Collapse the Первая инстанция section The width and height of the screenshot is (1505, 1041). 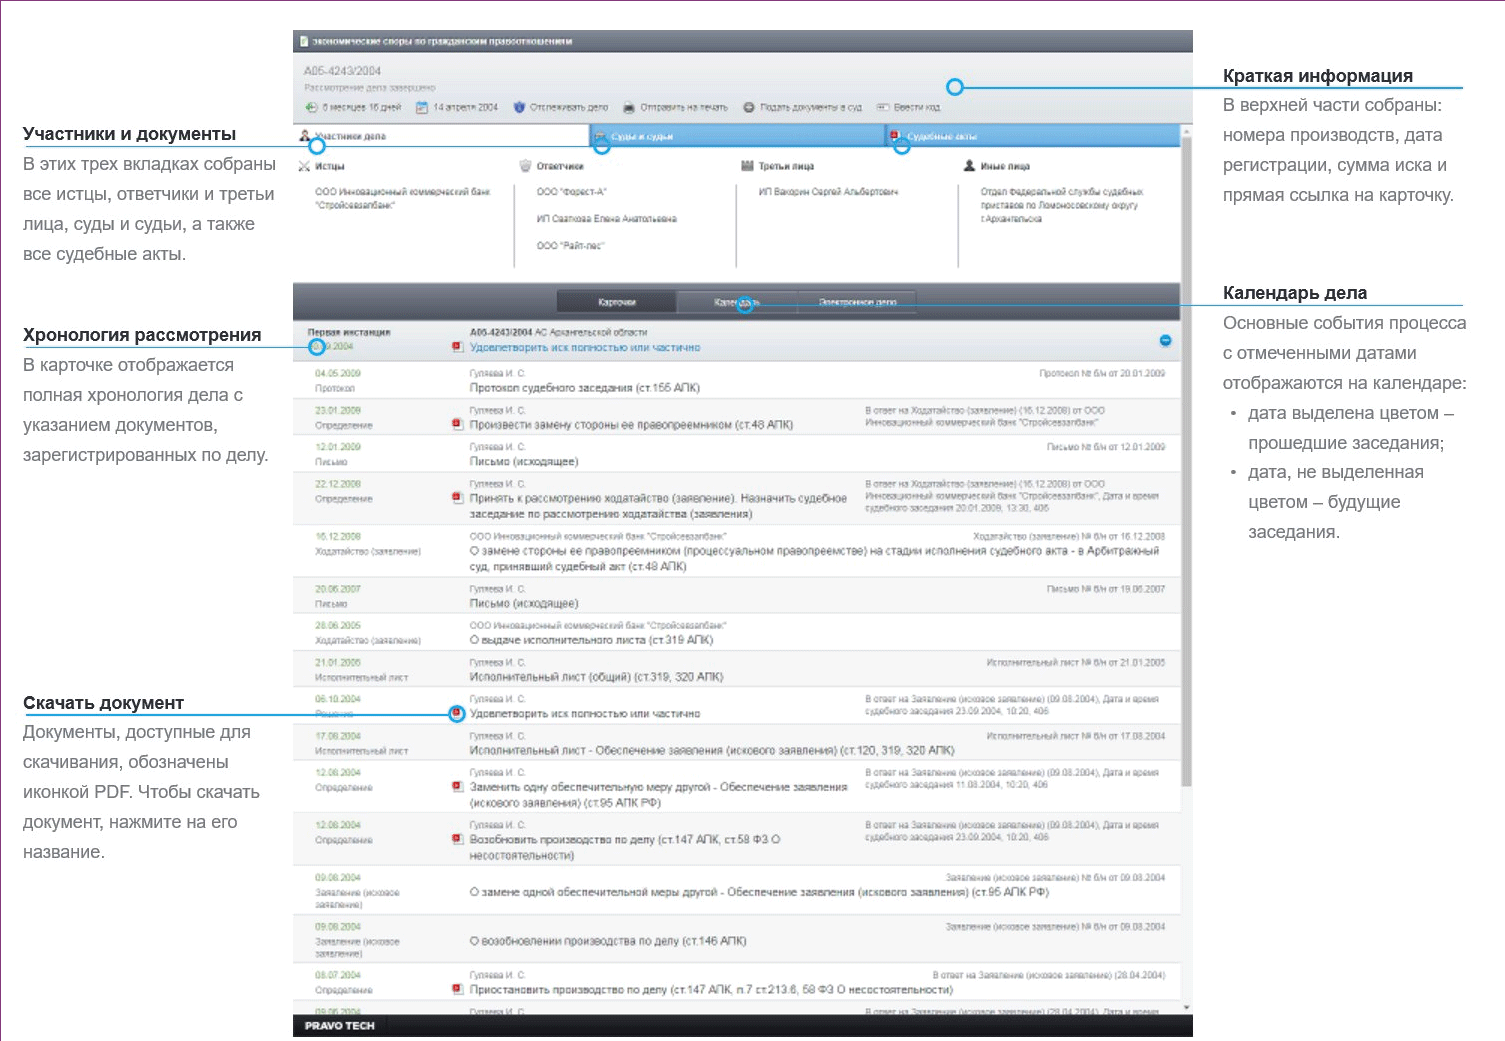[x=1165, y=341]
